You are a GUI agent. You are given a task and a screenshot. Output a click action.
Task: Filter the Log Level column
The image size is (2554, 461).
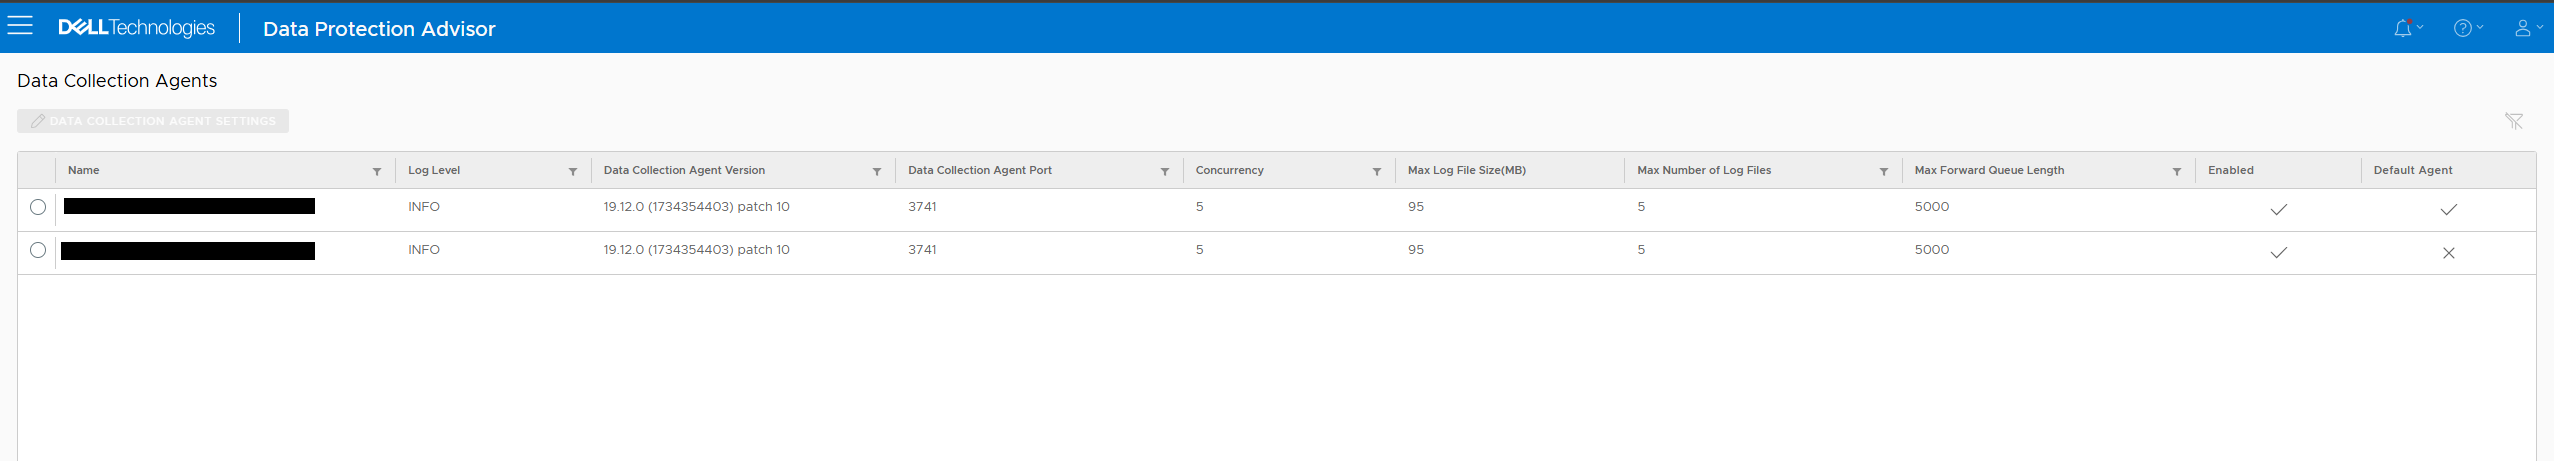point(573,171)
